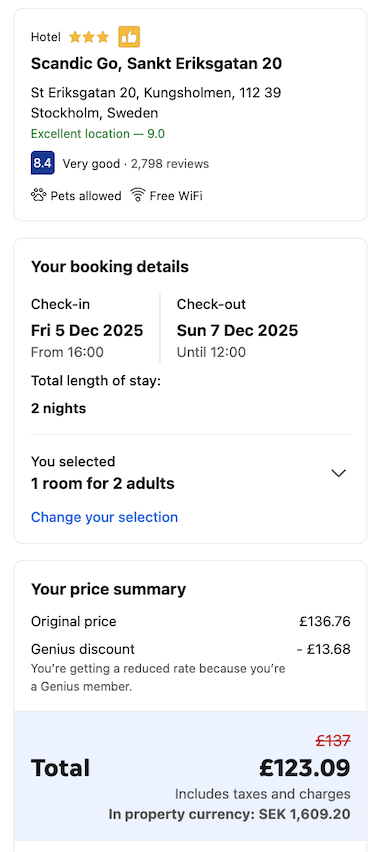The width and height of the screenshot is (383, 852).
Task: Click the Original price £136.76 amount
Action: point(325,621)
